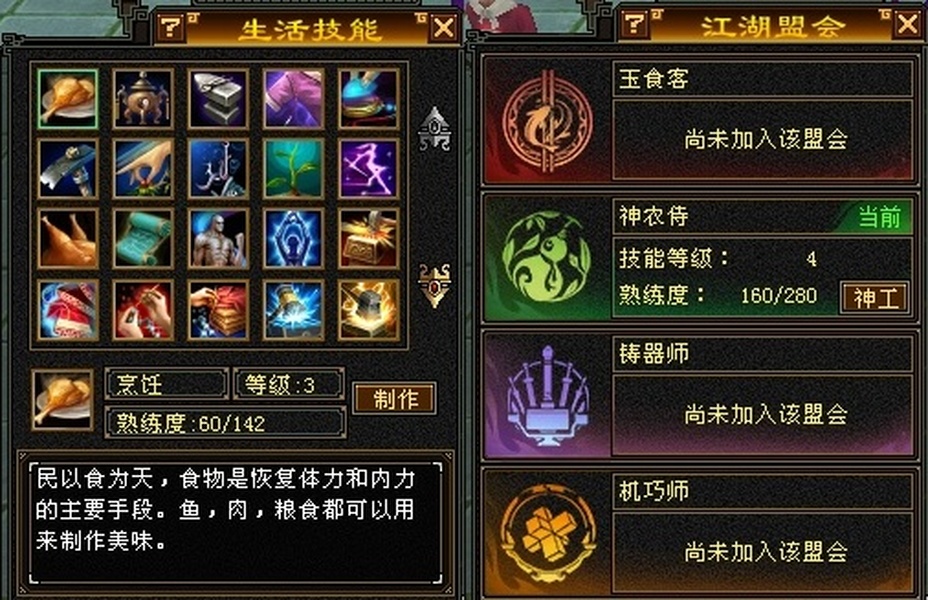Open the 玉食客 guild entry
The image size is (928, 600).
(x=699, y=120)
